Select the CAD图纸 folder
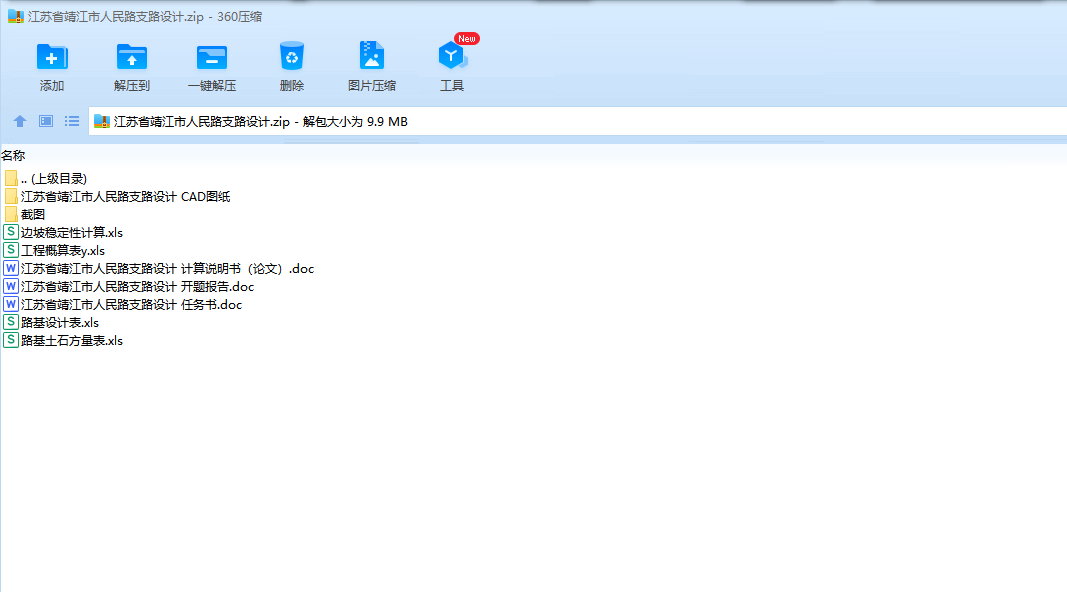Image resolution: width=1067 pixels, height=592 pixels. pos(125,197)
